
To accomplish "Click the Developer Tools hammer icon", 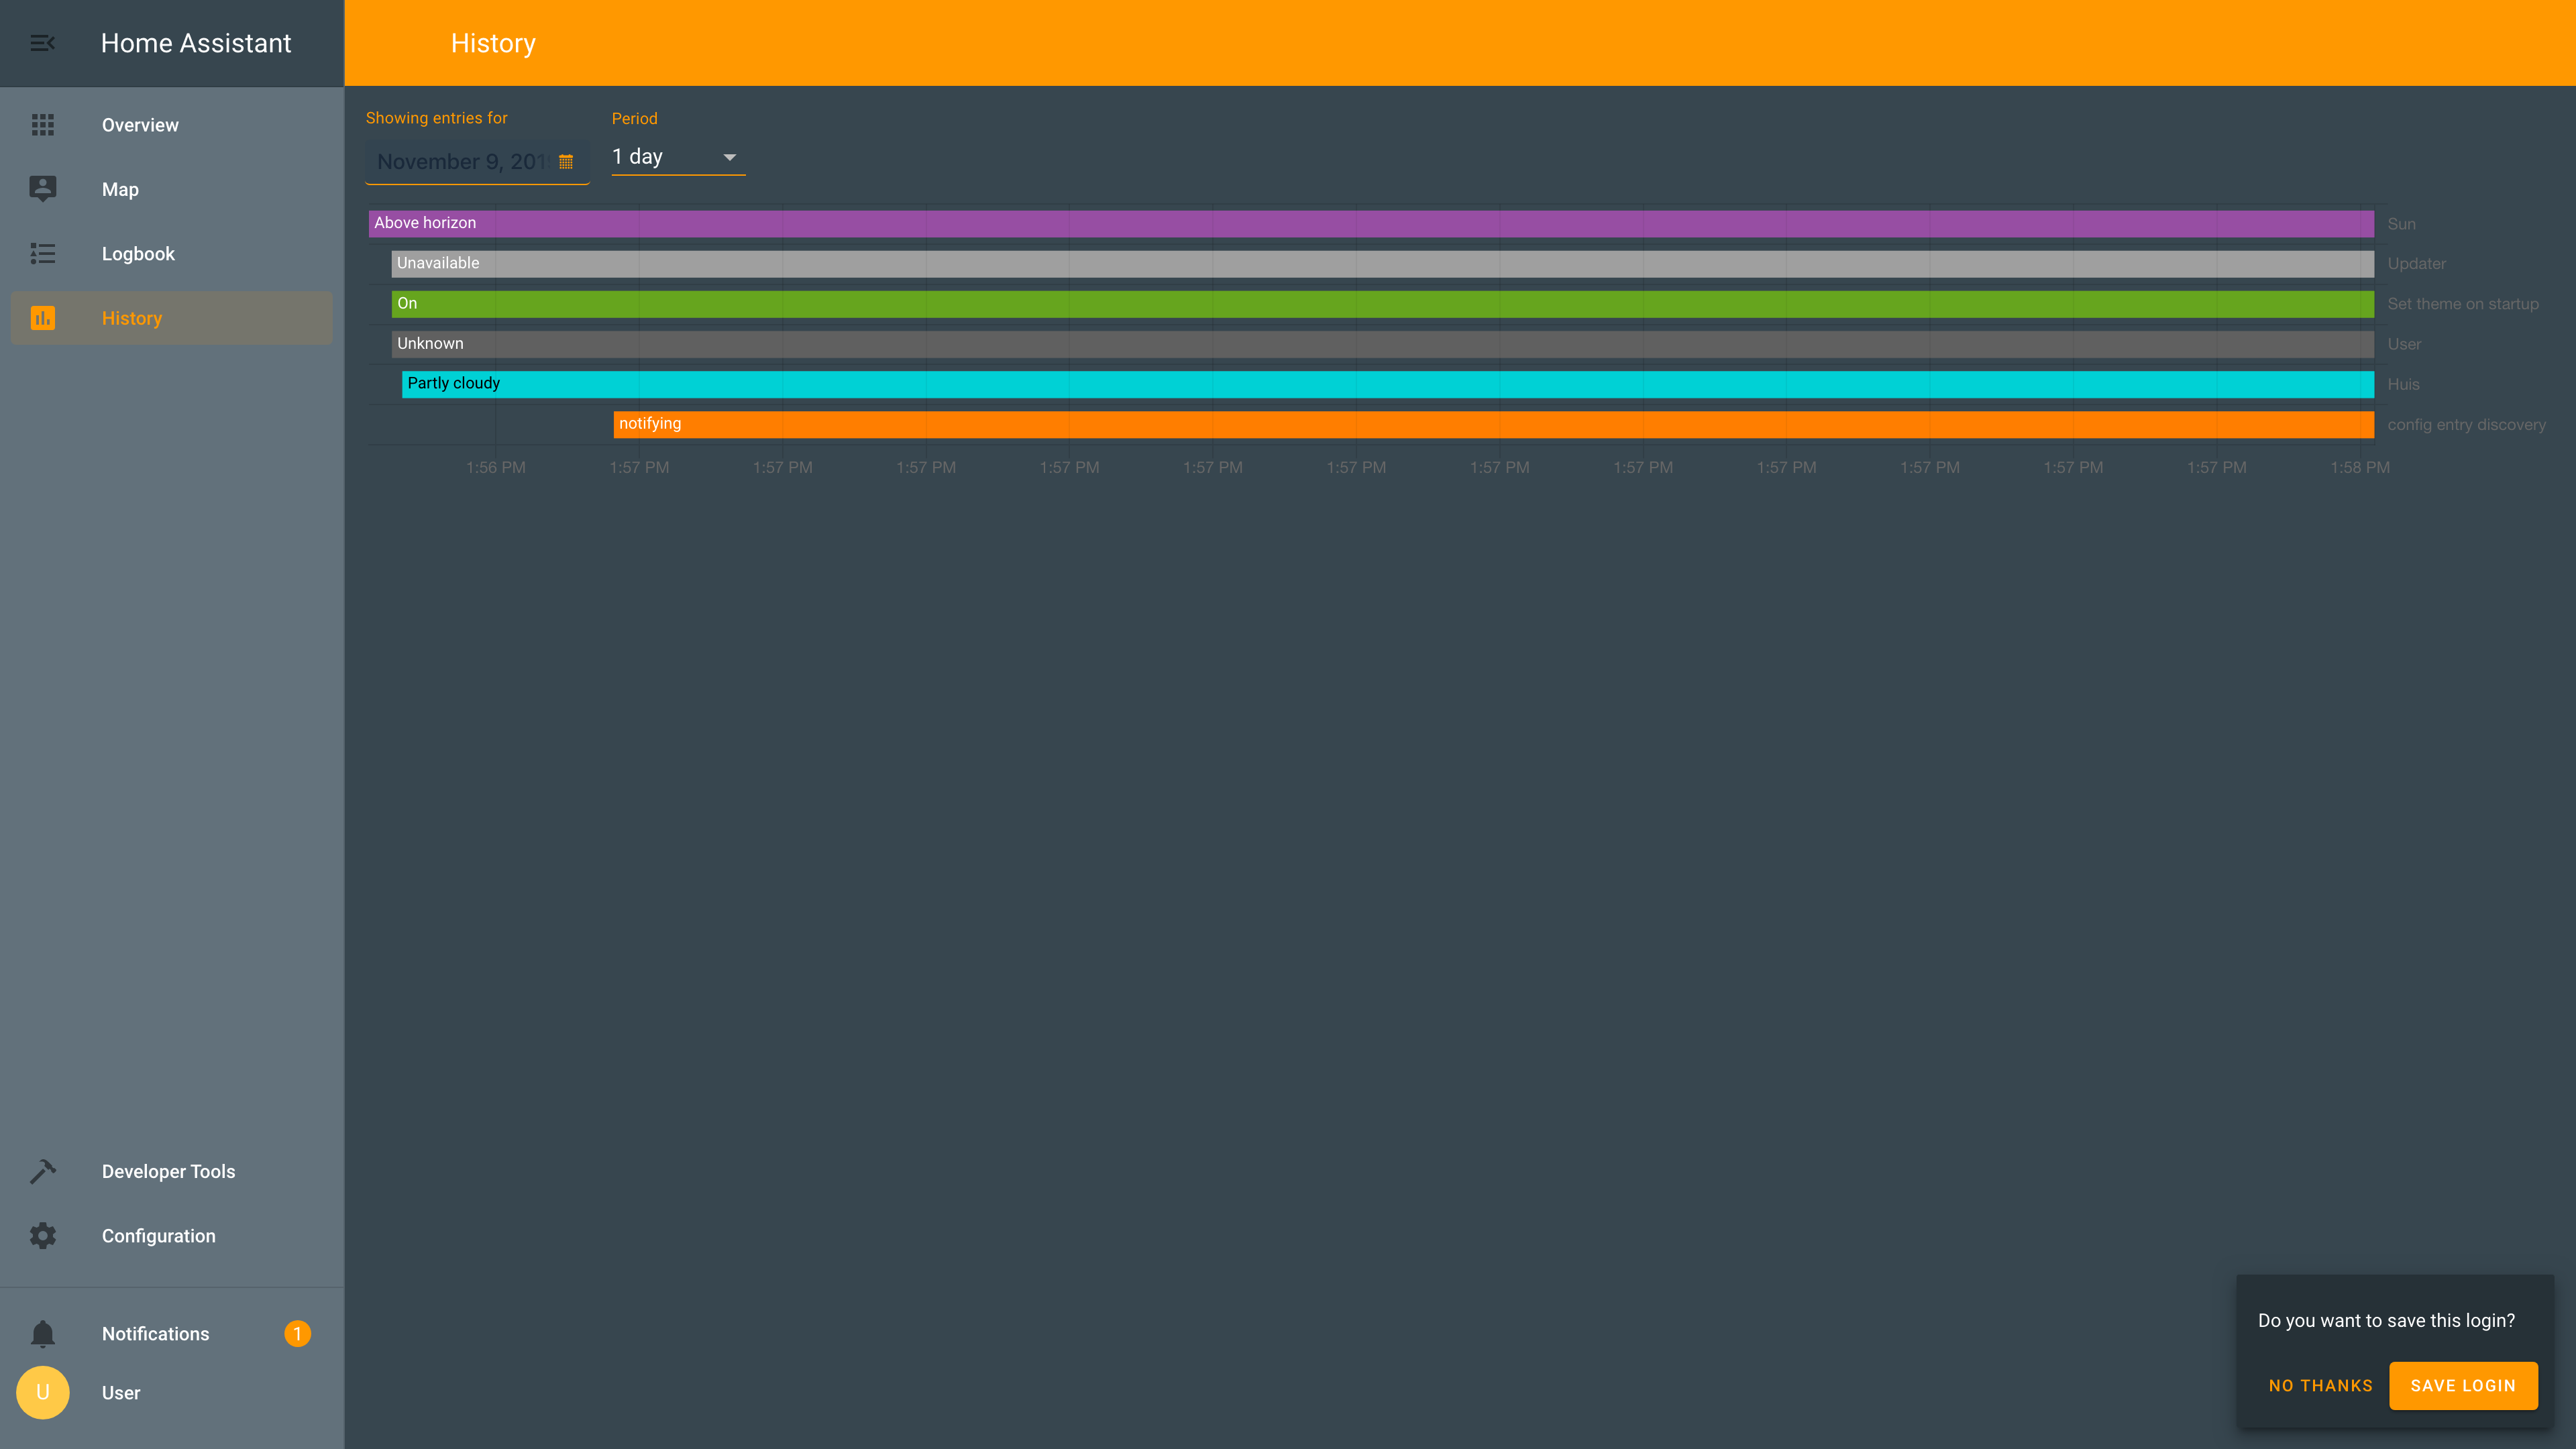I will 42,1171.
